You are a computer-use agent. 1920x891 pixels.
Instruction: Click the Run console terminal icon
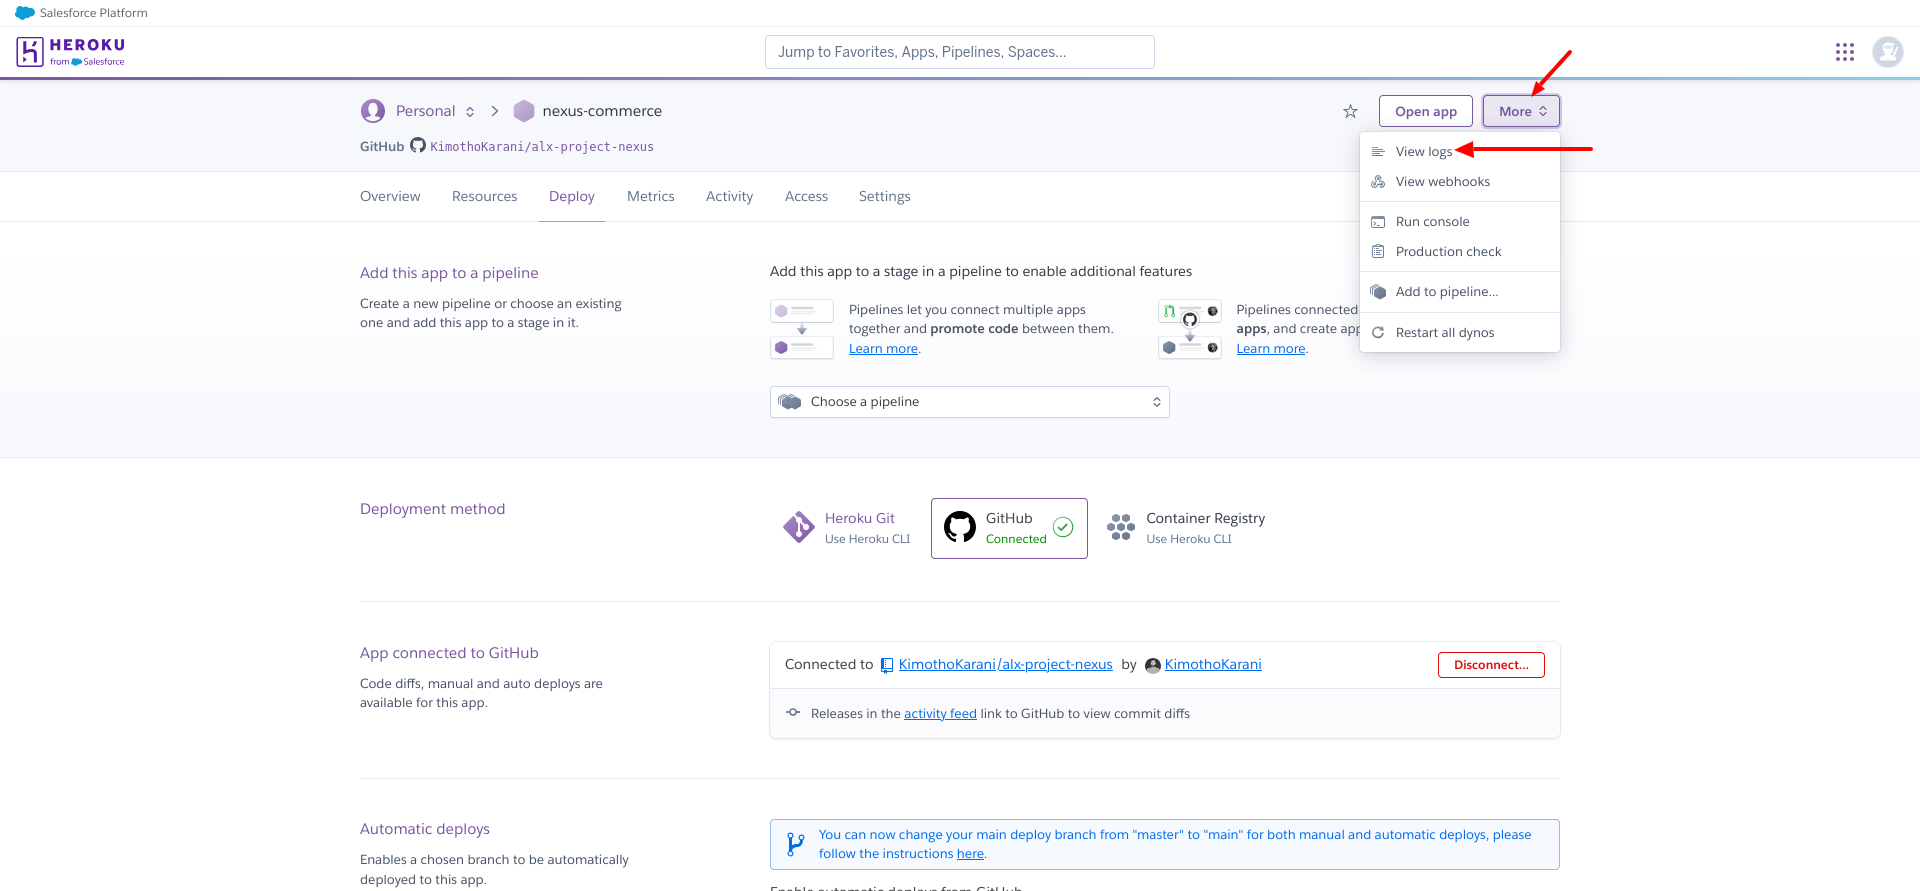pos(1378,222)
